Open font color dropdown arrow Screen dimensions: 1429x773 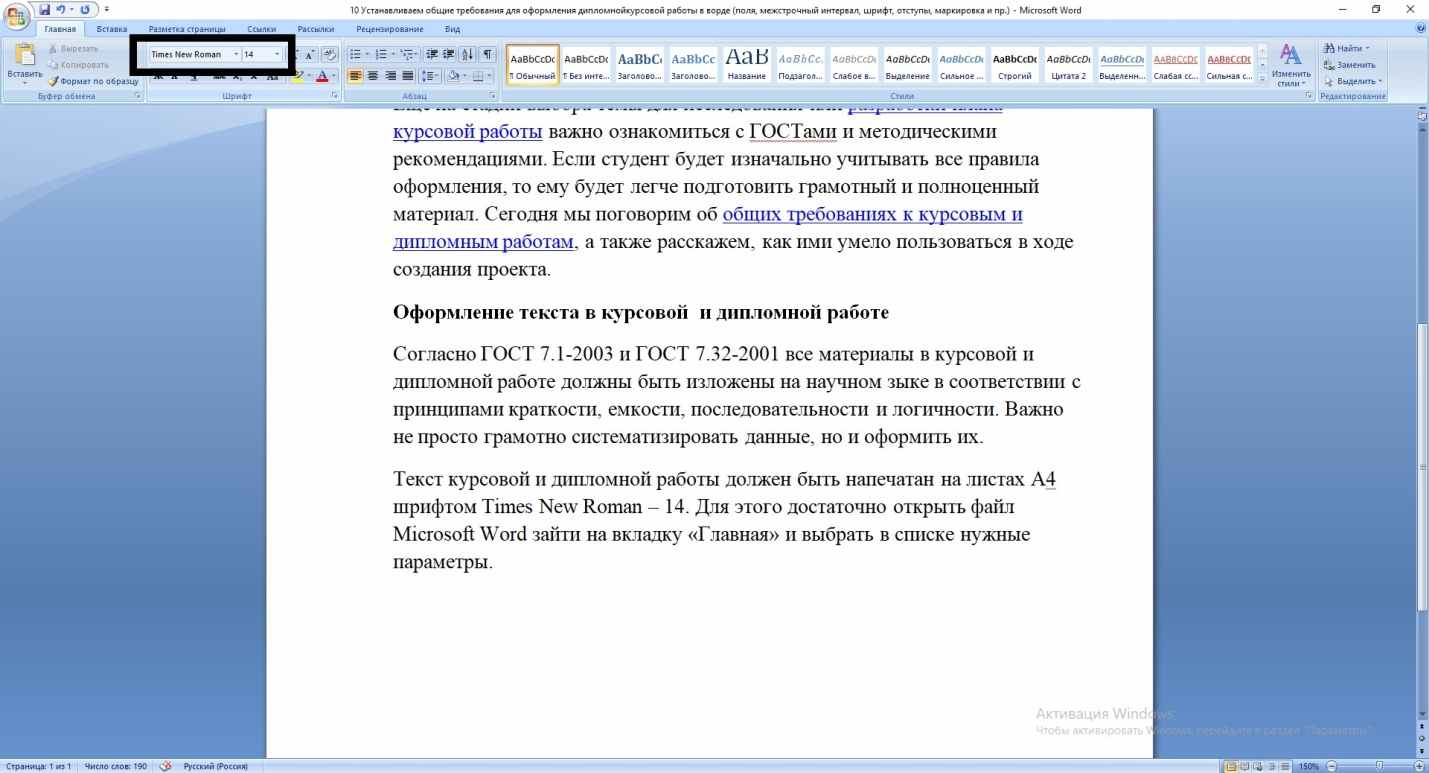point(334,76)
